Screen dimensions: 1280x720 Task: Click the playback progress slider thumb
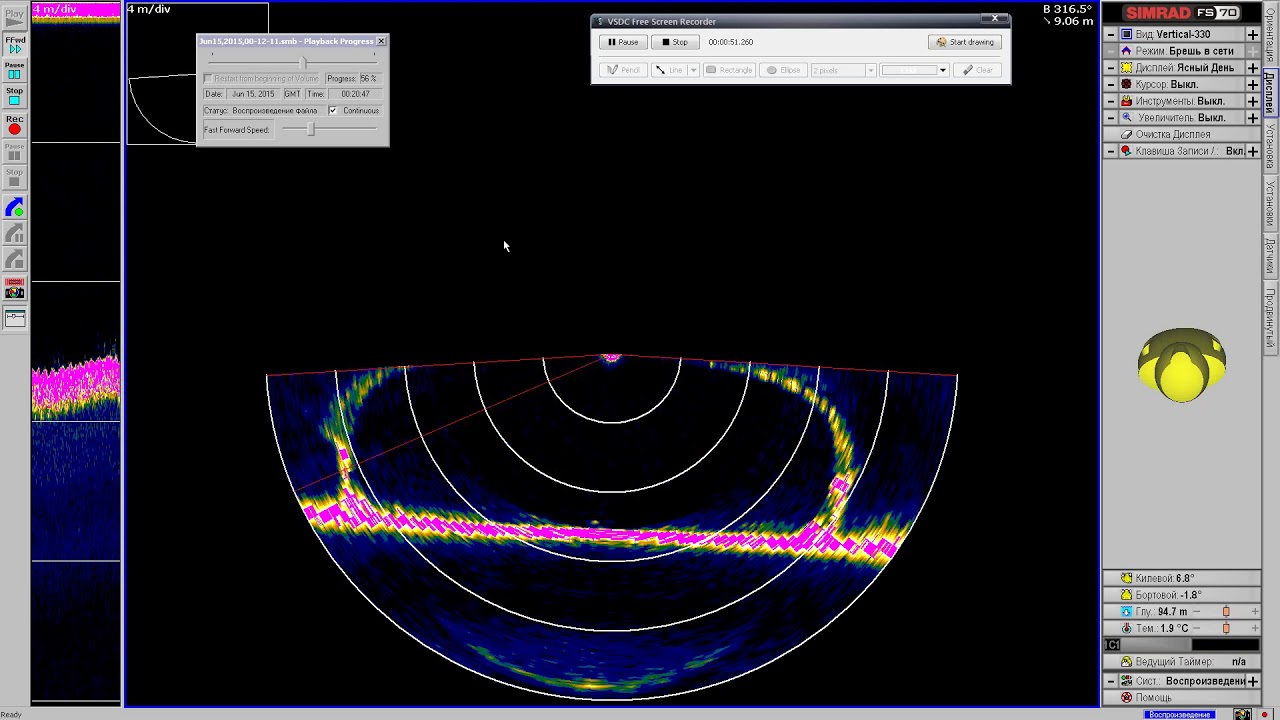304,62
